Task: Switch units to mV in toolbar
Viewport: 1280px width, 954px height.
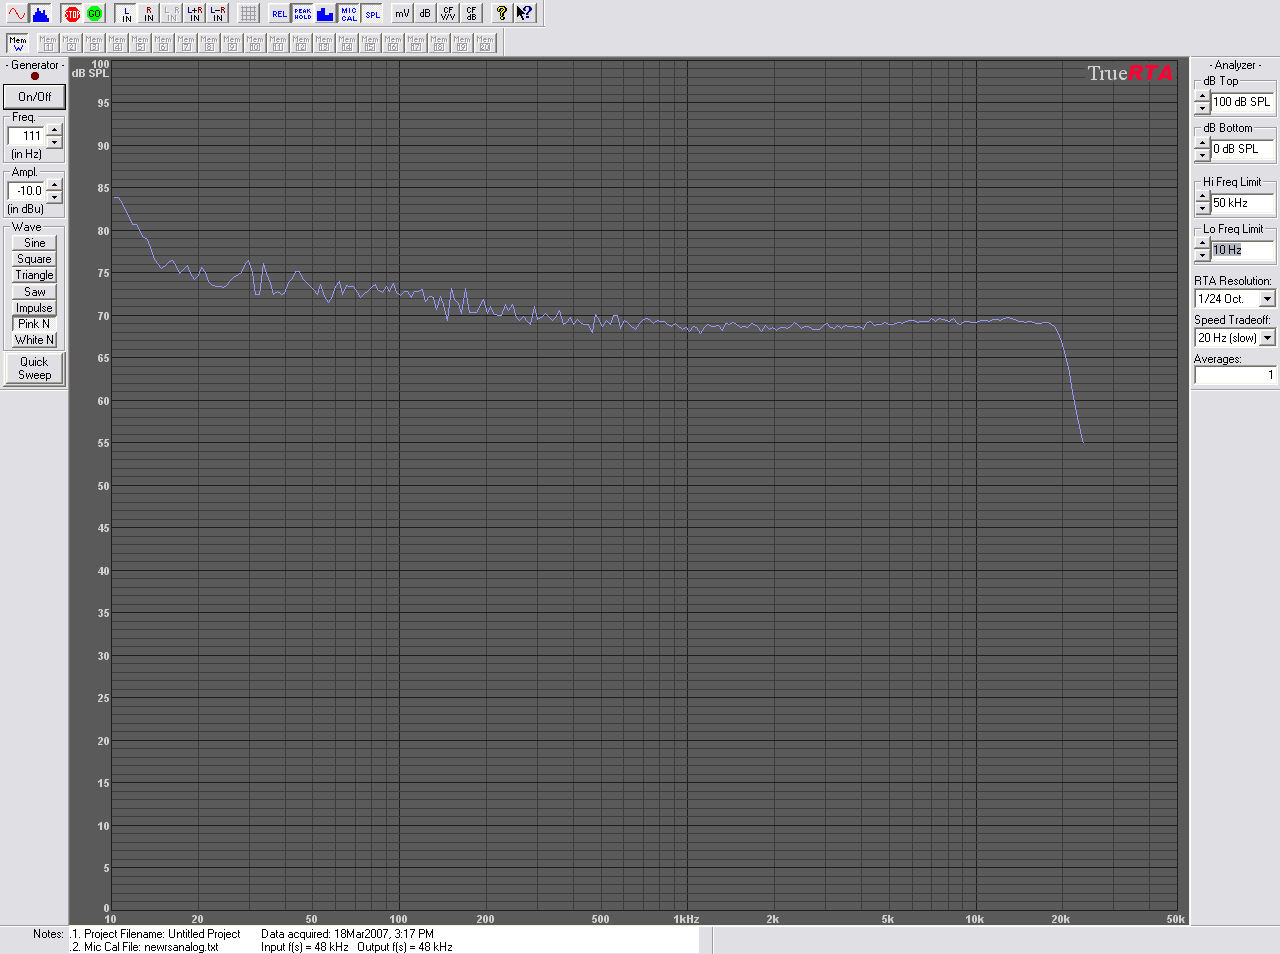Action: tap(401, 13)
